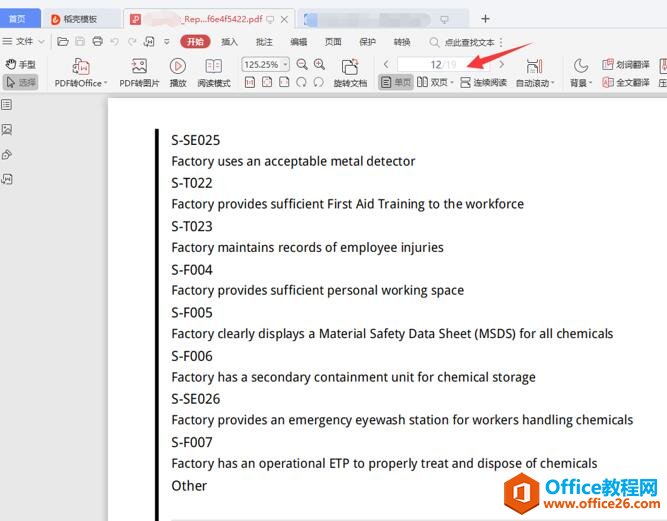Click the quick-access PDF convert icon
Viewport: 667px width, 521px height.
tap(149, 42)
